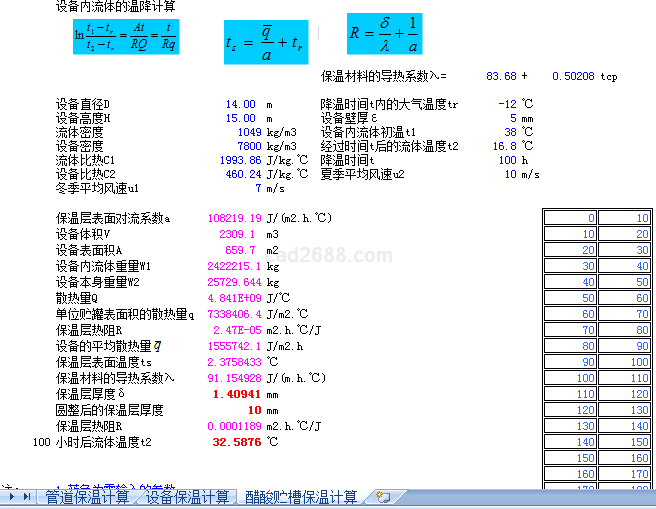Select the red result value 32.5876
The image size is (656, 509).
pyautogui.click(x=236, y=441)
